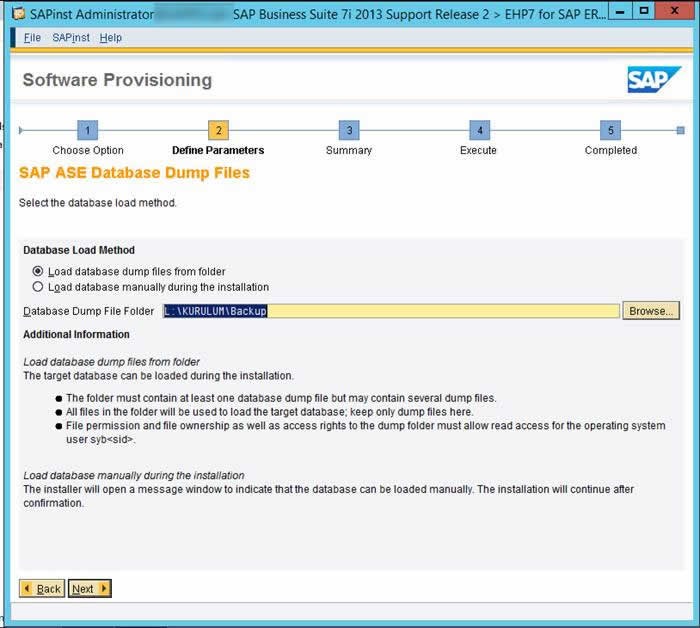Click the 'Summary' step label
The height and width of the screenshot is (628, 700).
click(x=349, y=150)
